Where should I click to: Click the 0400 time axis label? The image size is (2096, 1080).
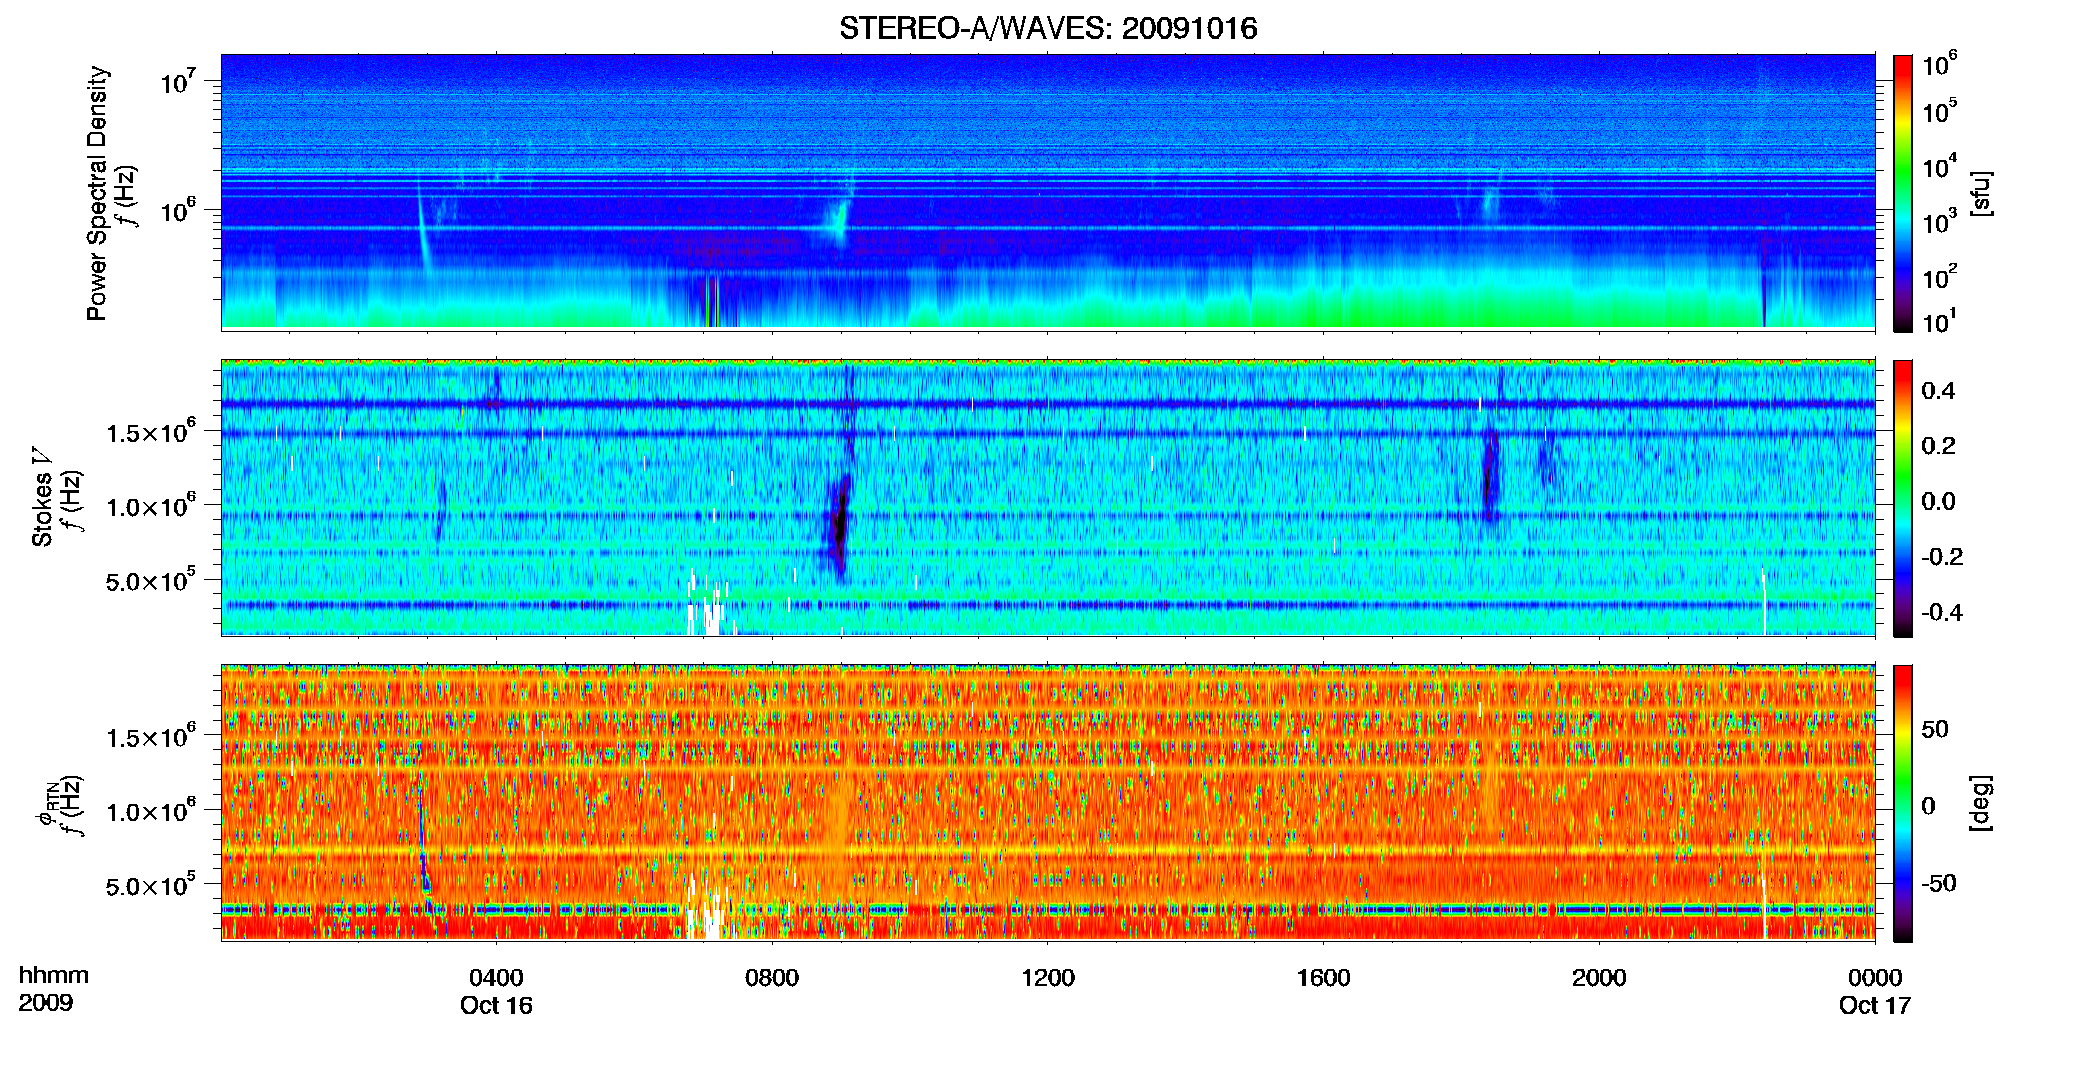coord(496,977)
